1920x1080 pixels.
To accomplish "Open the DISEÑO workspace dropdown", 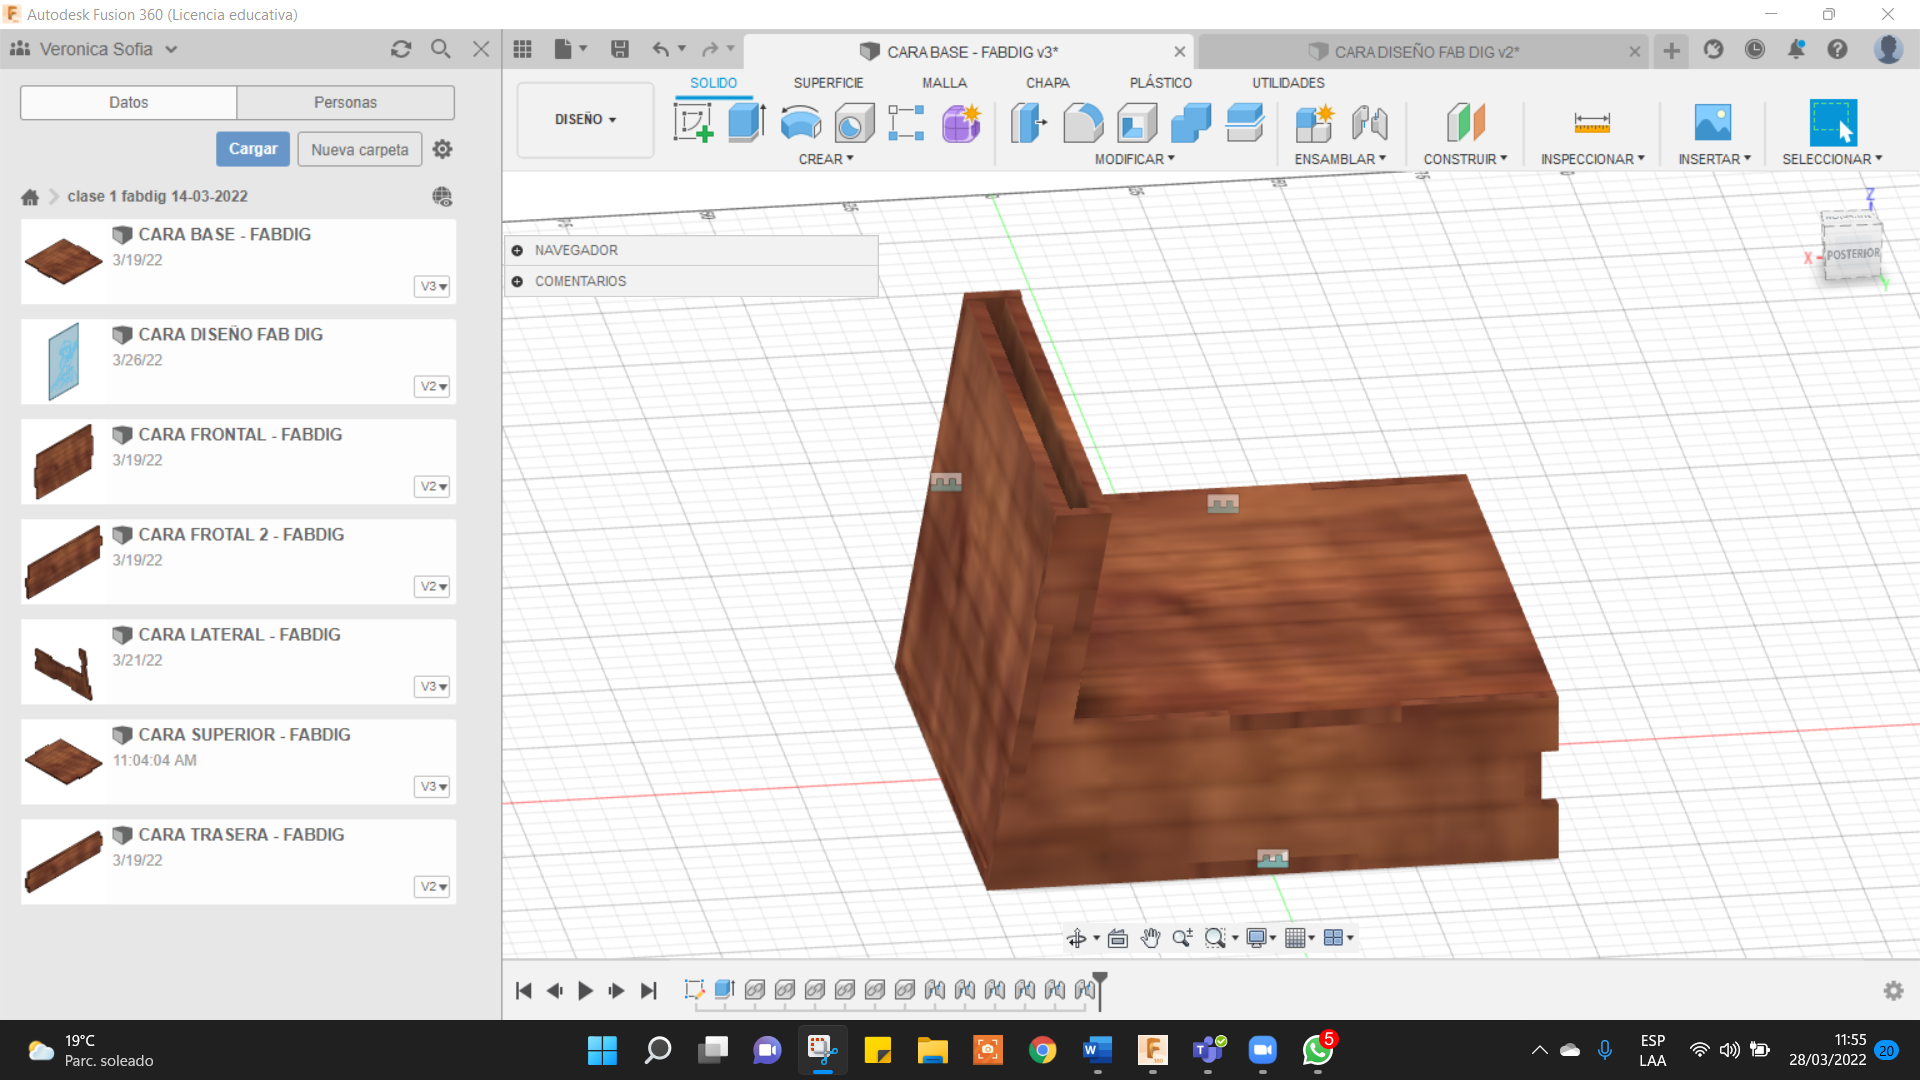I will [585, 119].
